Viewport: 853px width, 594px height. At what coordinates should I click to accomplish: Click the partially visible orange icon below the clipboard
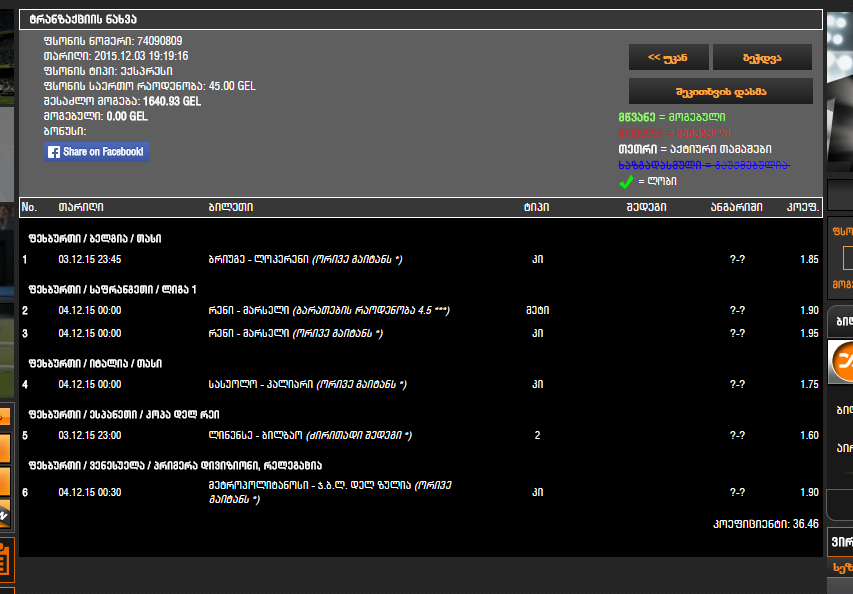click(8, 588)
